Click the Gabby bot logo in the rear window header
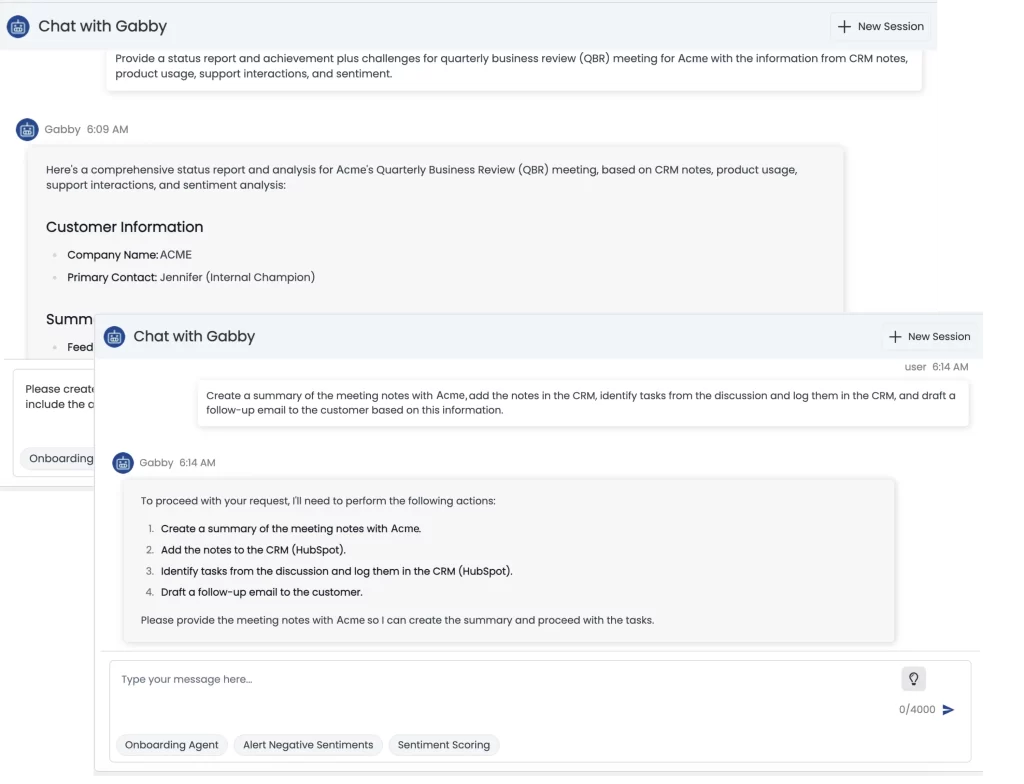The image size is (1024, 784). click(18, 27)
